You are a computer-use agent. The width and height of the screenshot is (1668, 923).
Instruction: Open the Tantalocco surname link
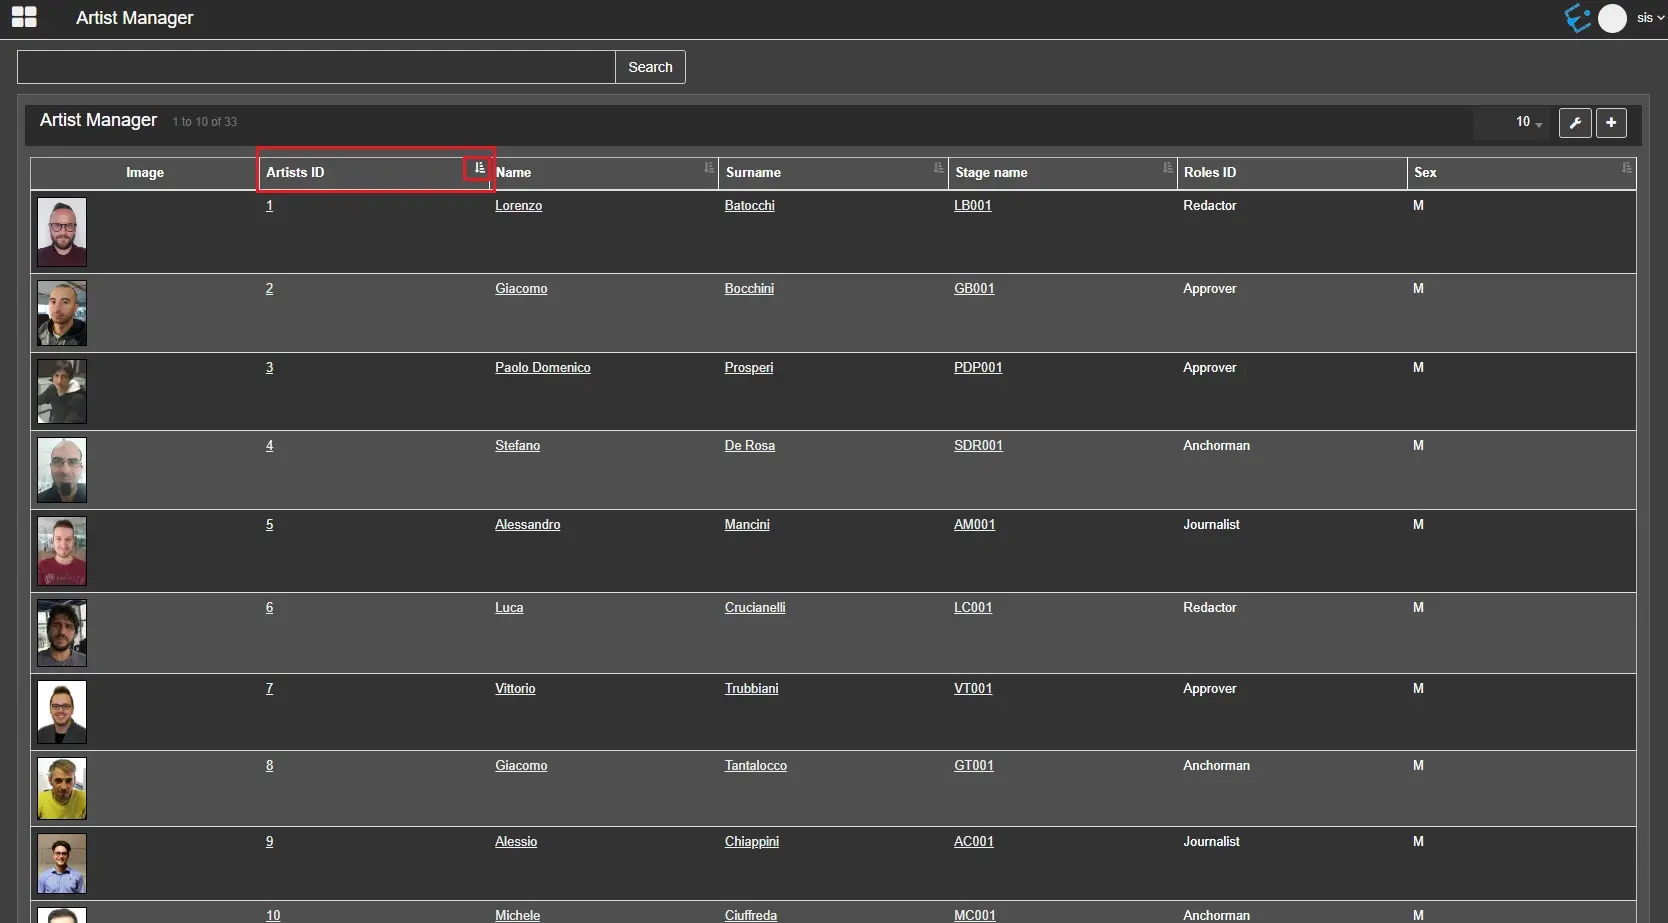(755, 766)
